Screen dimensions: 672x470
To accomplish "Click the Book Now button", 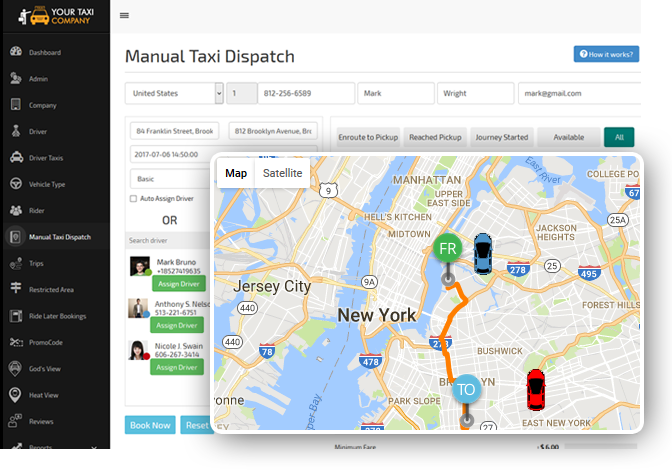I will (150, 425).
